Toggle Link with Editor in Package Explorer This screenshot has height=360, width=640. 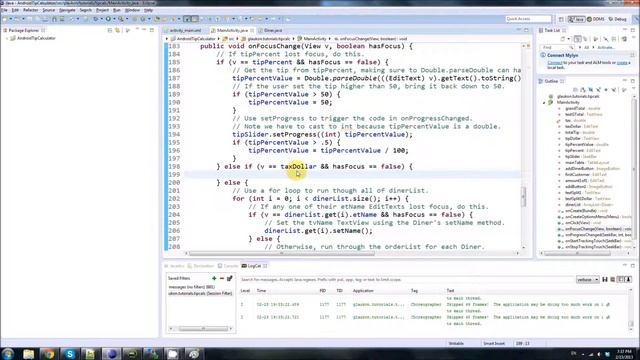point(118,30)
